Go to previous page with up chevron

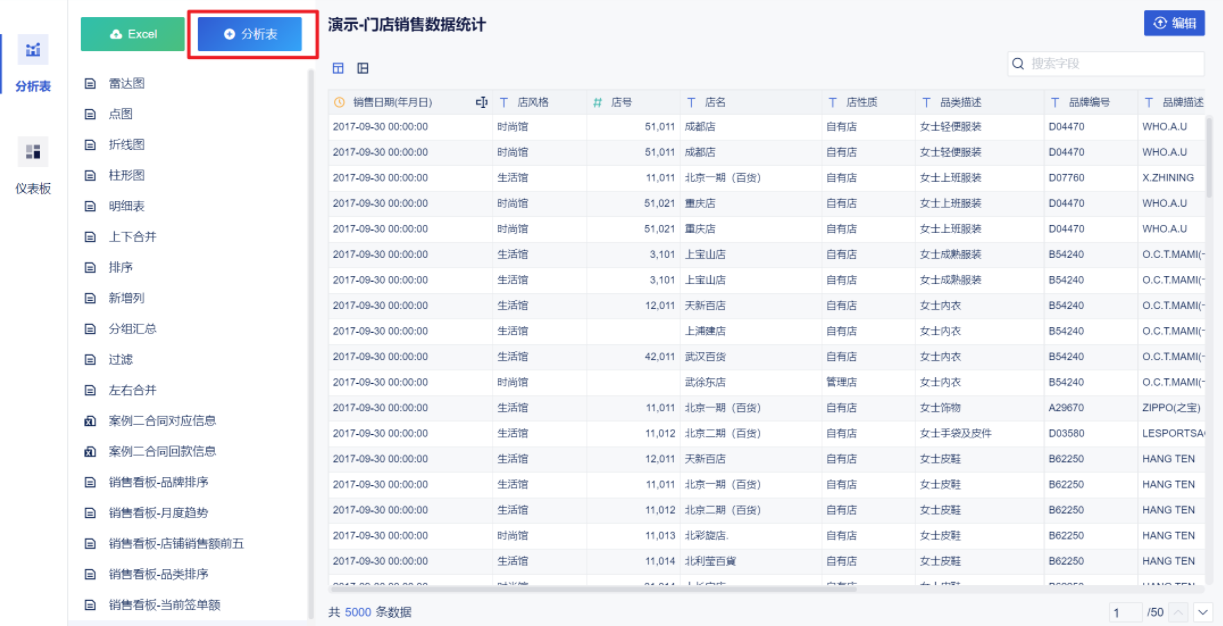tap(1179, 612)
